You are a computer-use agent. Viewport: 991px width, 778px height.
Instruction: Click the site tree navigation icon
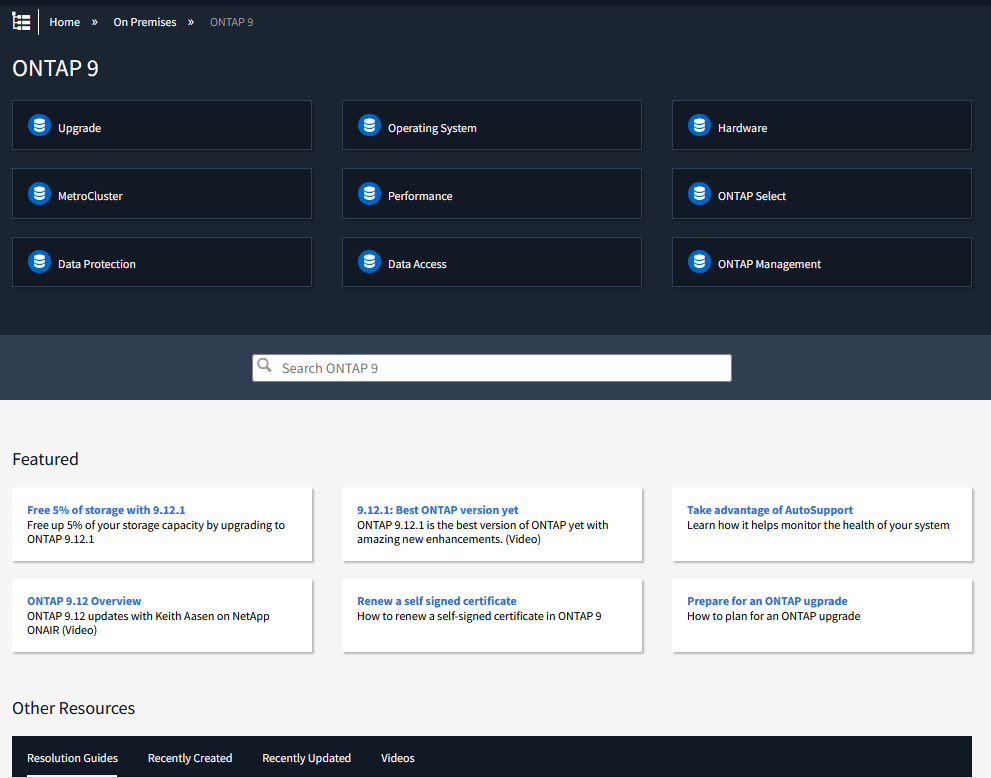pyautogui.click(x=21, y=21)
